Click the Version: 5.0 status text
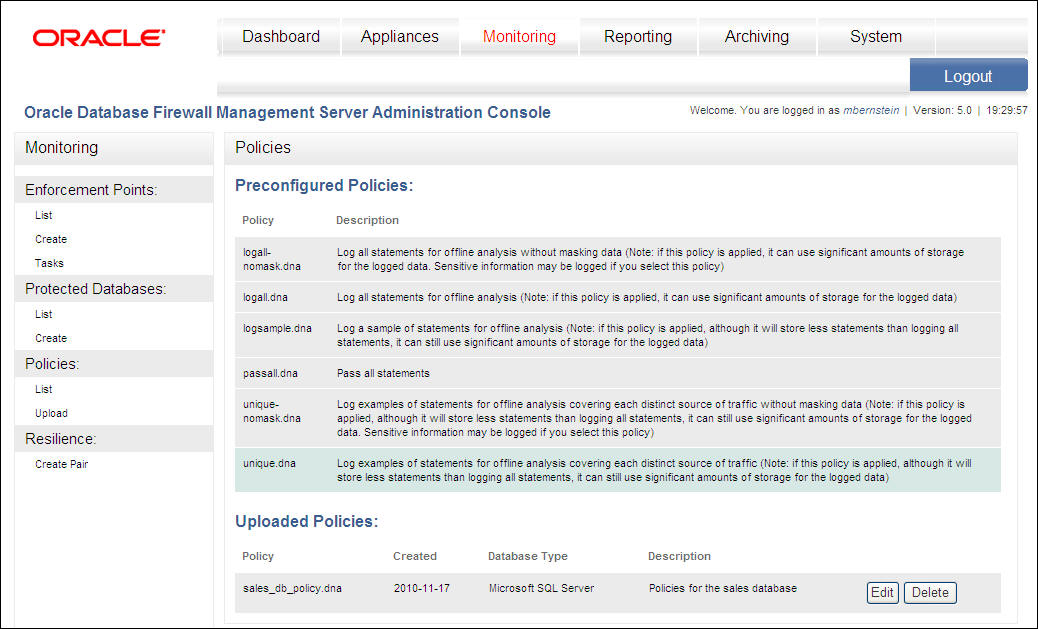Image resolution: width=1038 pixels, height=629 pixels. [x=942, y=111]
